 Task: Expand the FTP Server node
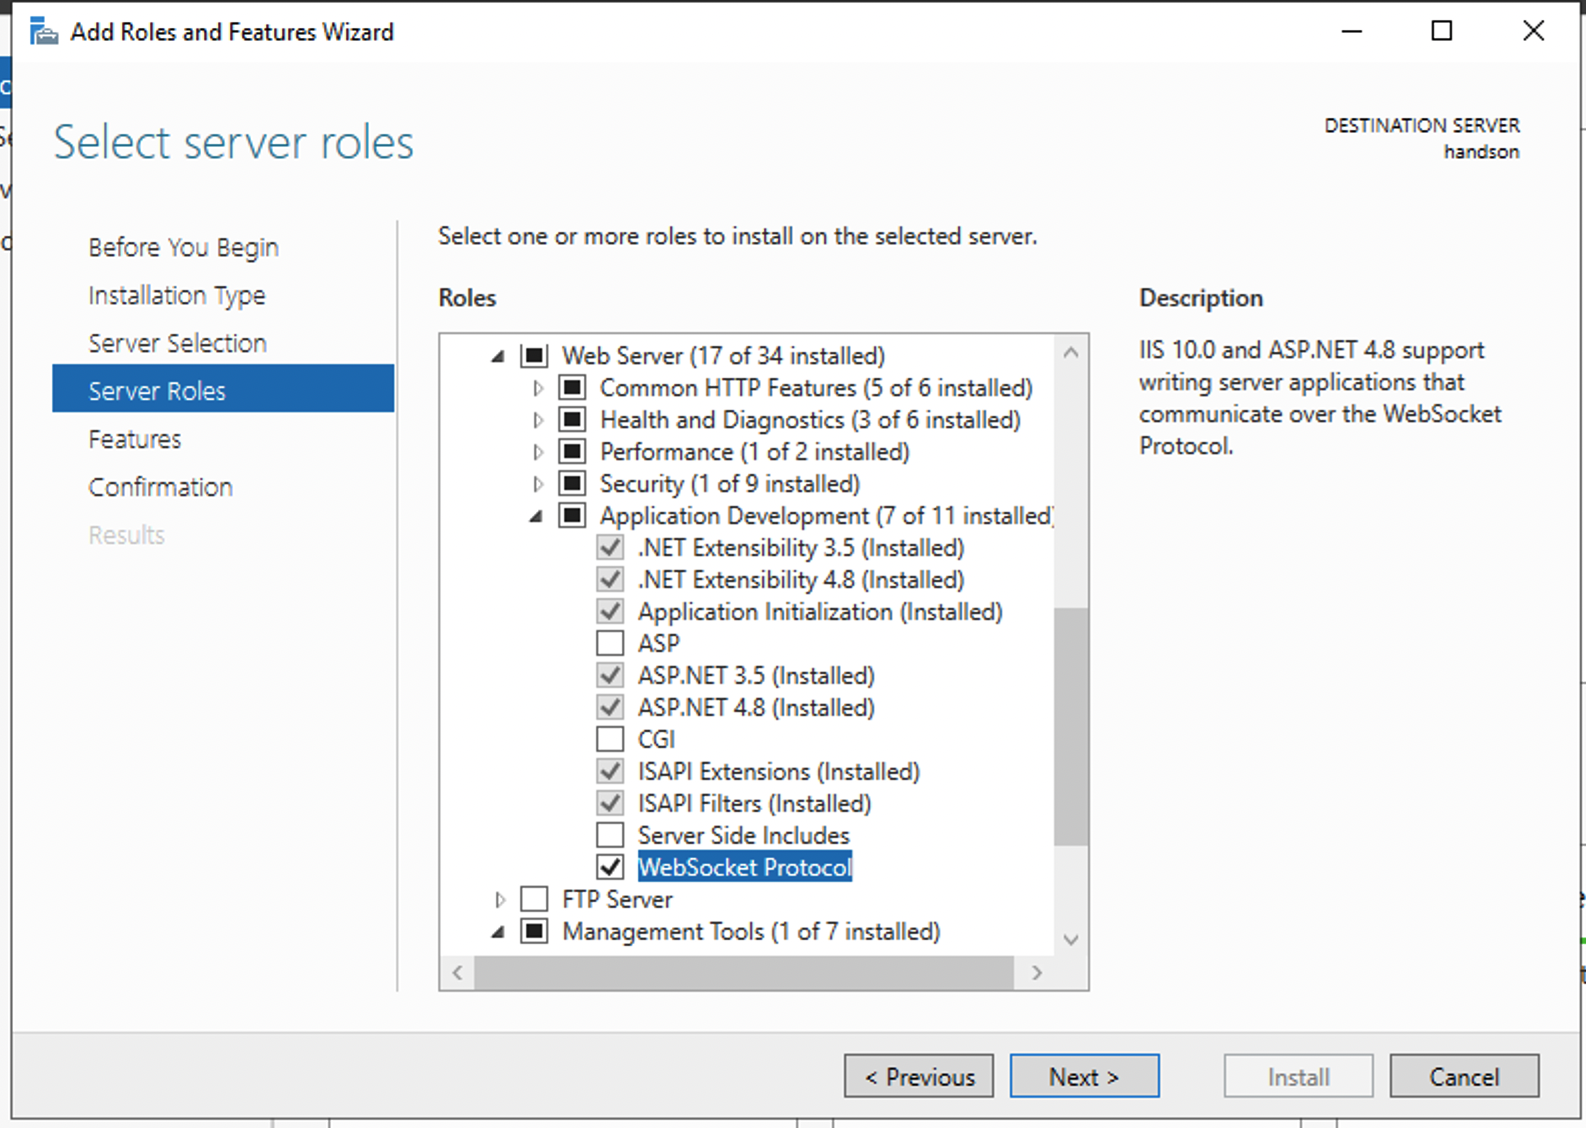499,899
